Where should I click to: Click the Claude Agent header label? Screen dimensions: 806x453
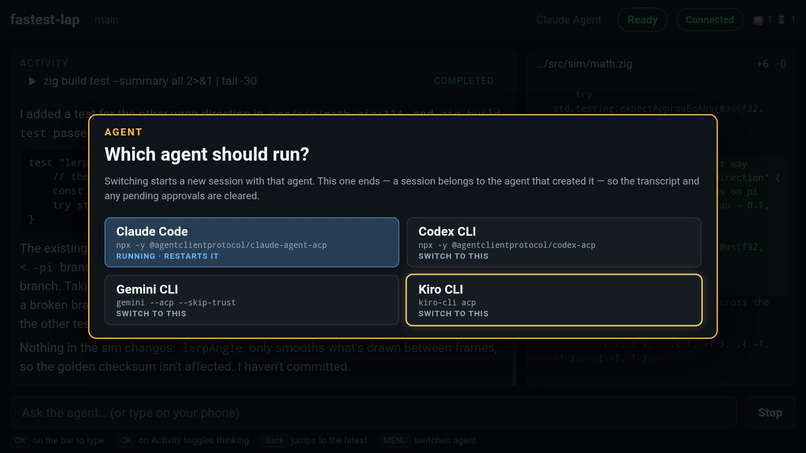[569, 20]
